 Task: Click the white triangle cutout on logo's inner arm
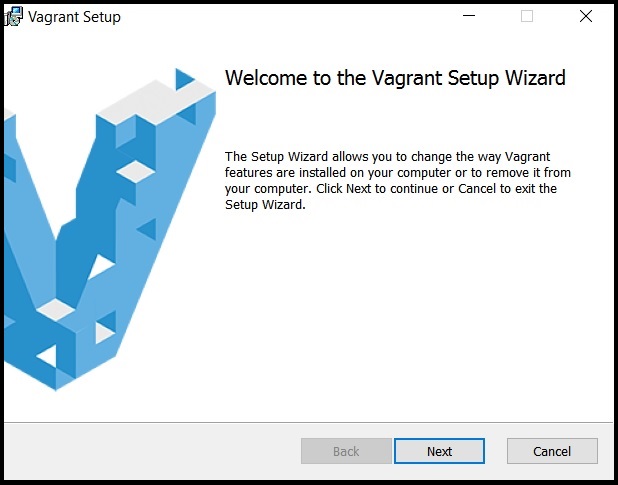coord(100,266)
